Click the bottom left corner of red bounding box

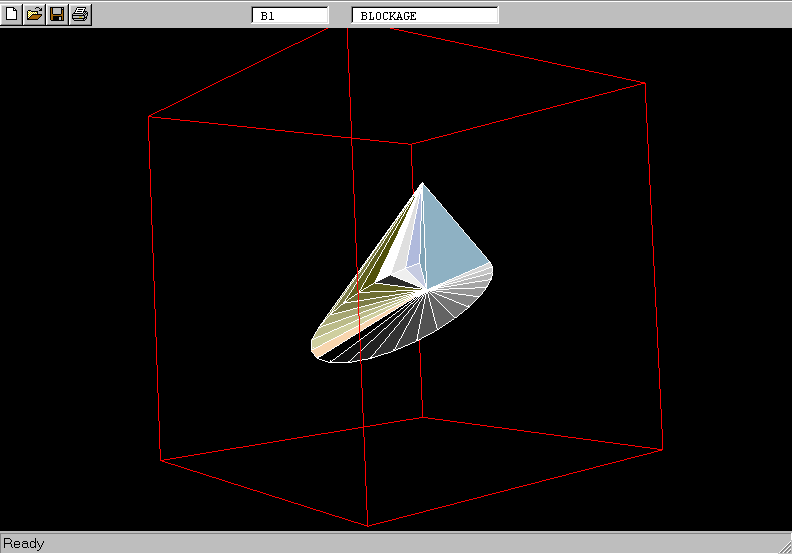tap(161, 461)
